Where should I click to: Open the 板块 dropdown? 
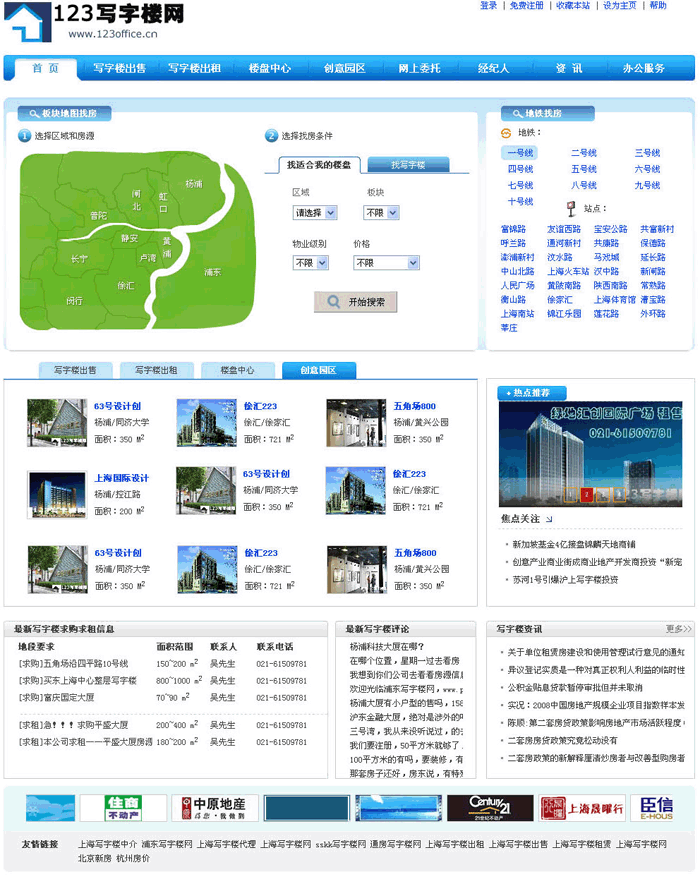click(381, 213)
